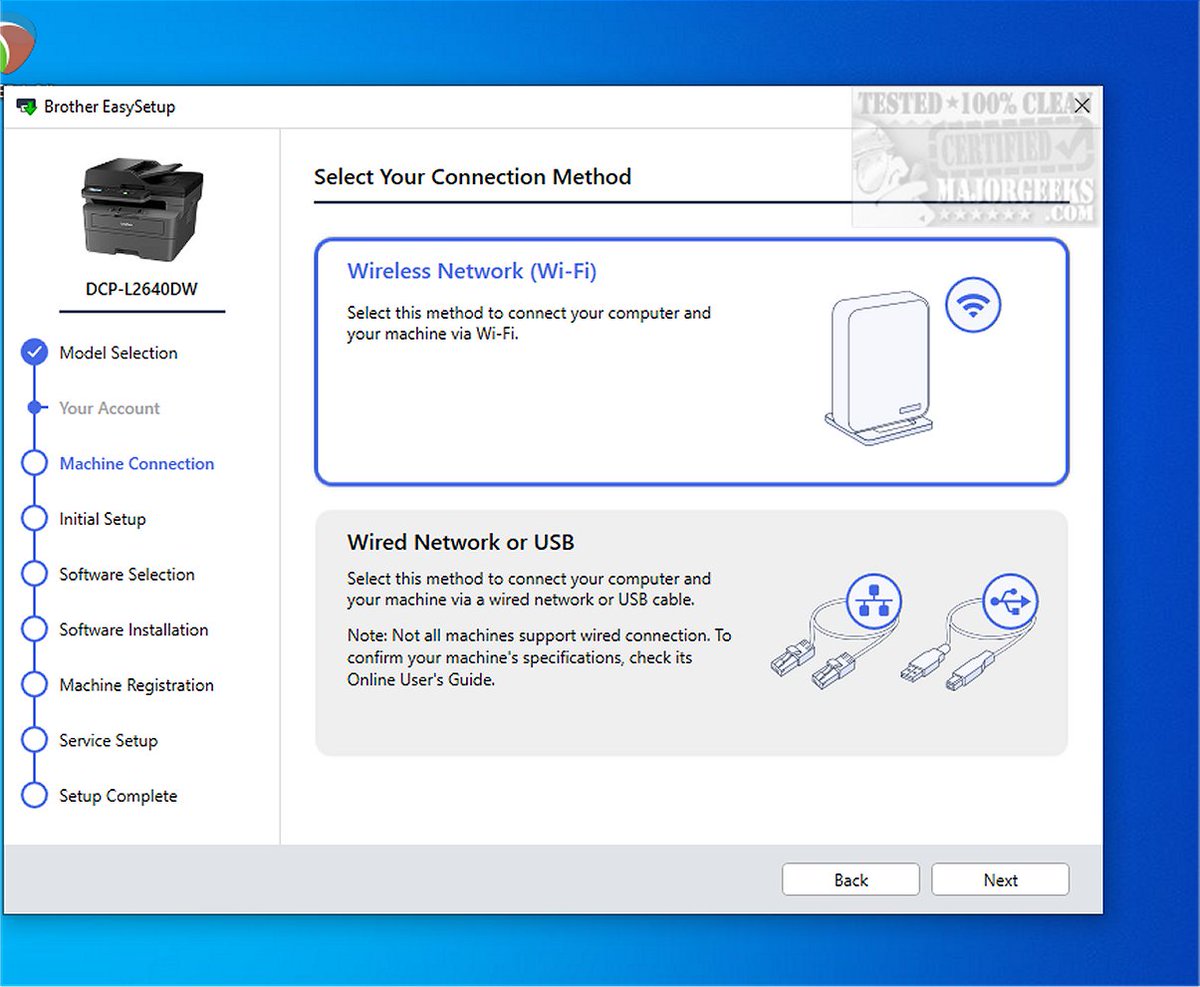Click the Model Selection checkmark circle
1200x987 pixels.
pos(35,352)
